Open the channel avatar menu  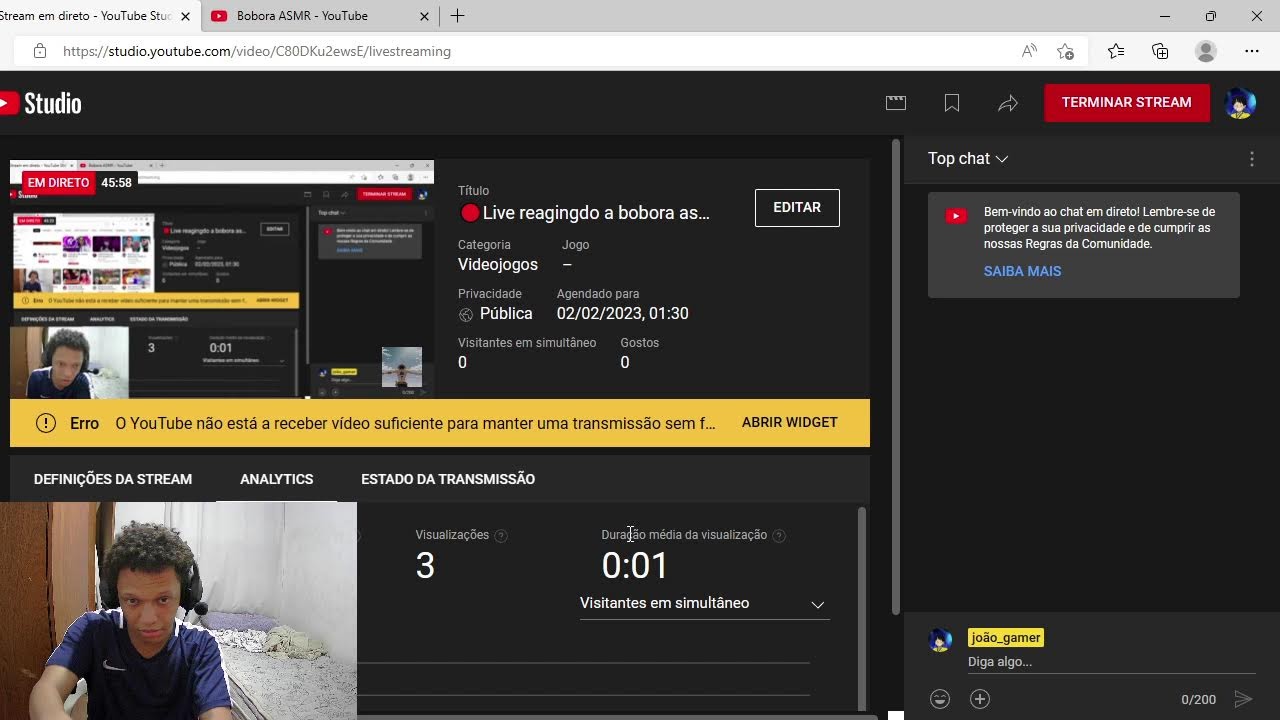[x=1240, y=103]
